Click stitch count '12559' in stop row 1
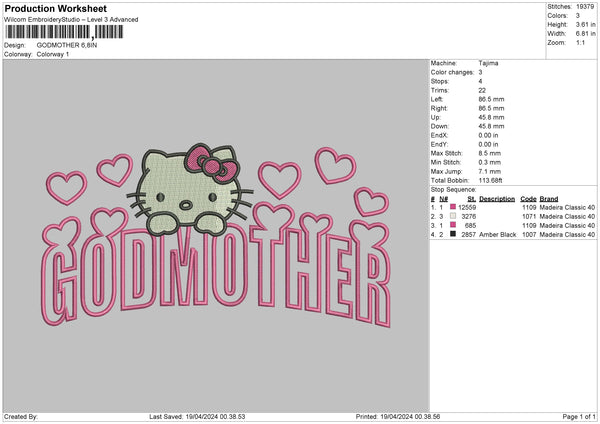600x424 pixels. point(467,207)
